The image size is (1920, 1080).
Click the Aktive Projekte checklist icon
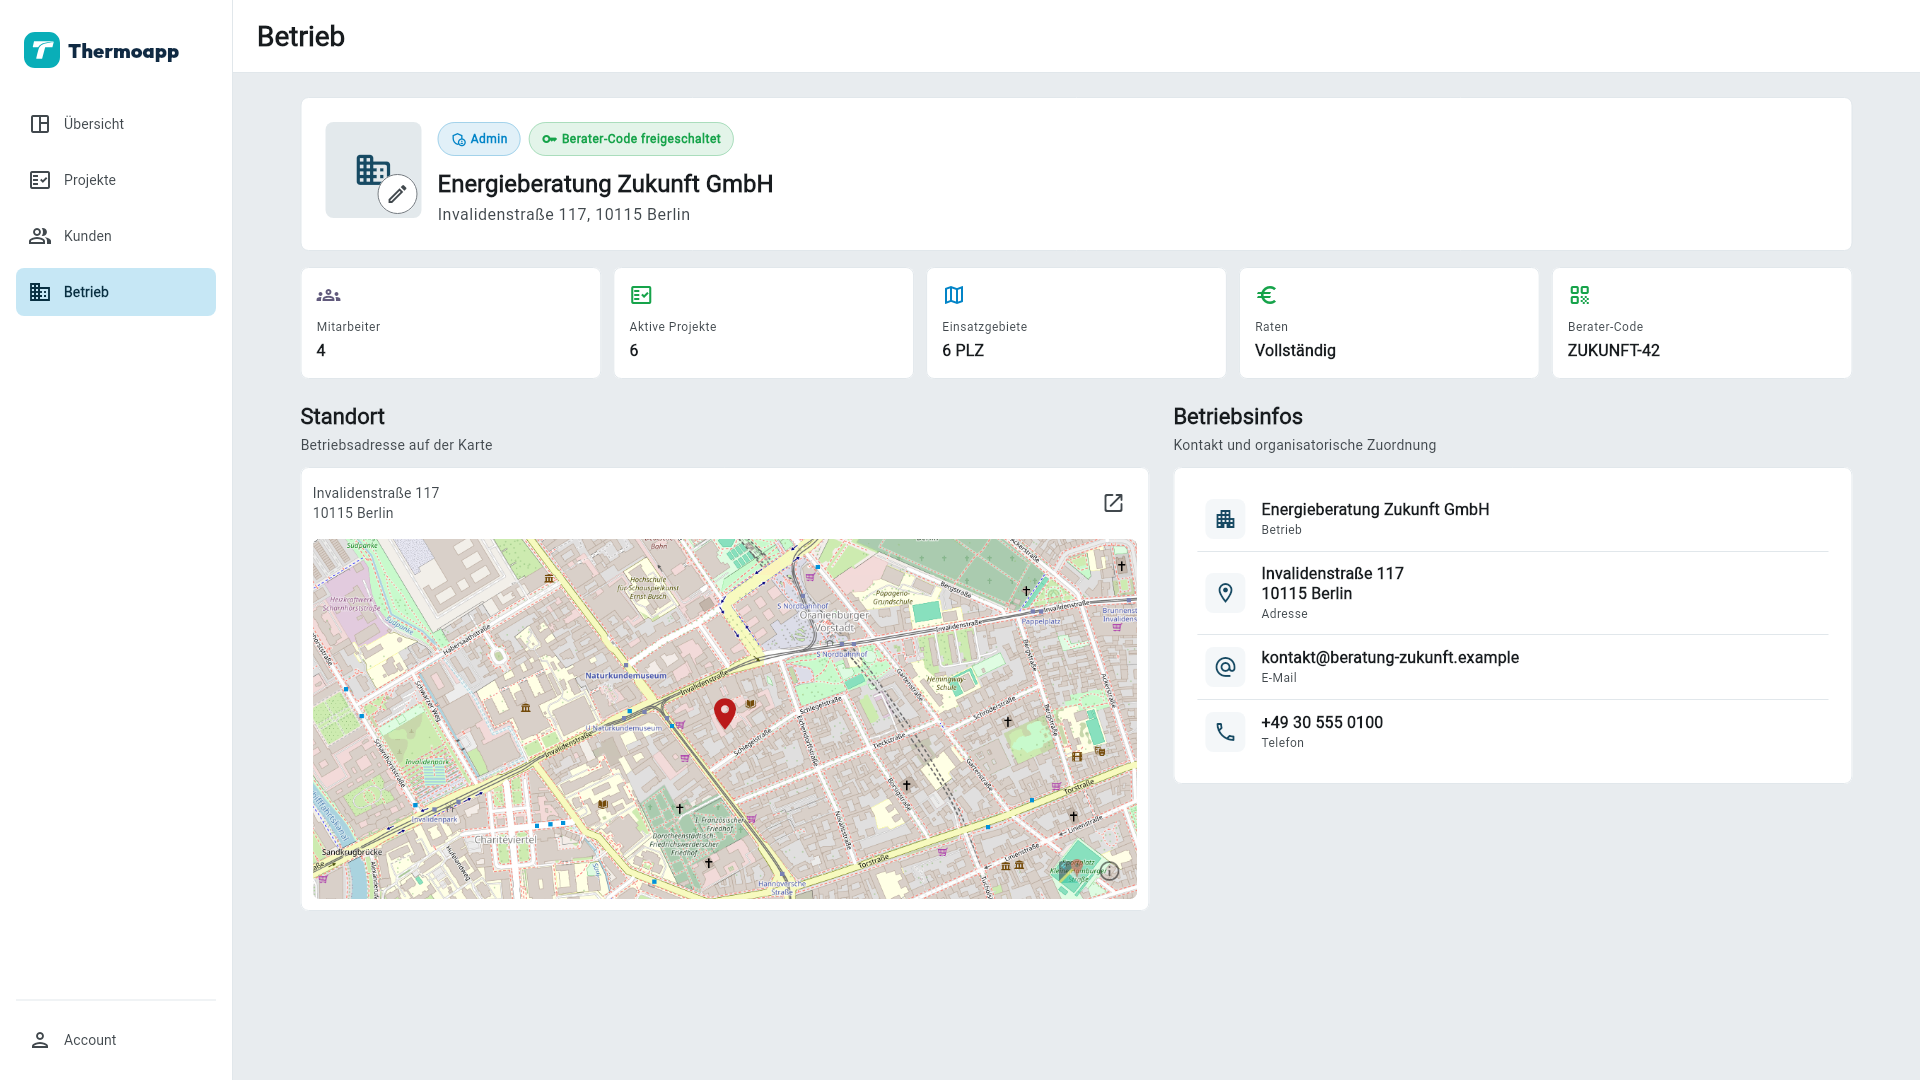641,295
